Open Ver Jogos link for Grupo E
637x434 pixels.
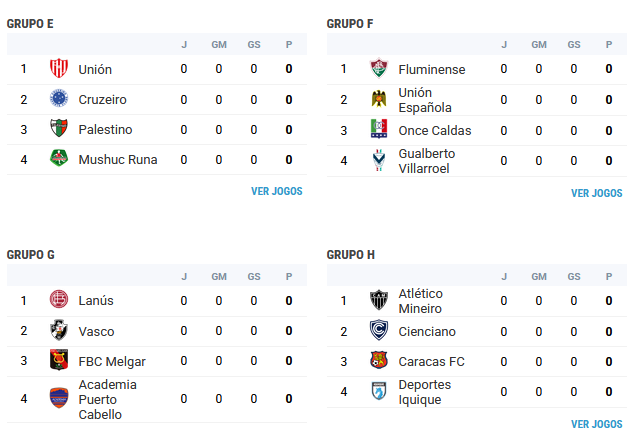(276, 191)
